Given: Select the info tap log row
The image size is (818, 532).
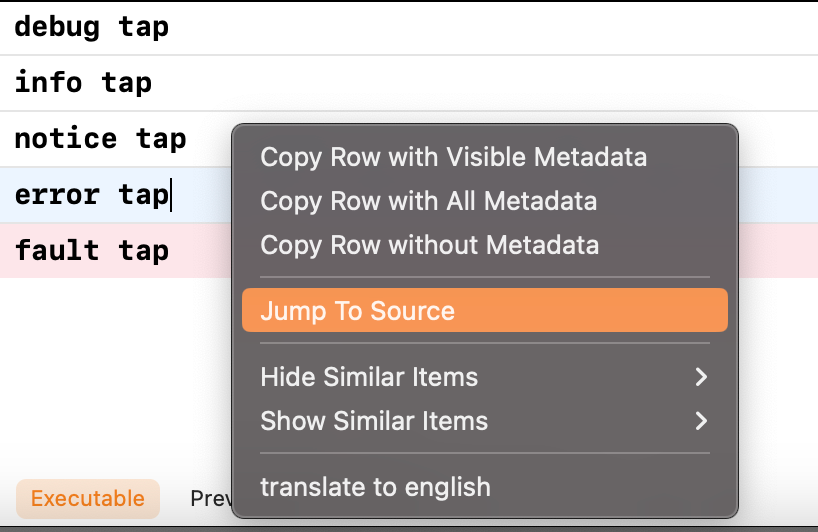Looking at the screenshot, I should click(x=83, y=82).
